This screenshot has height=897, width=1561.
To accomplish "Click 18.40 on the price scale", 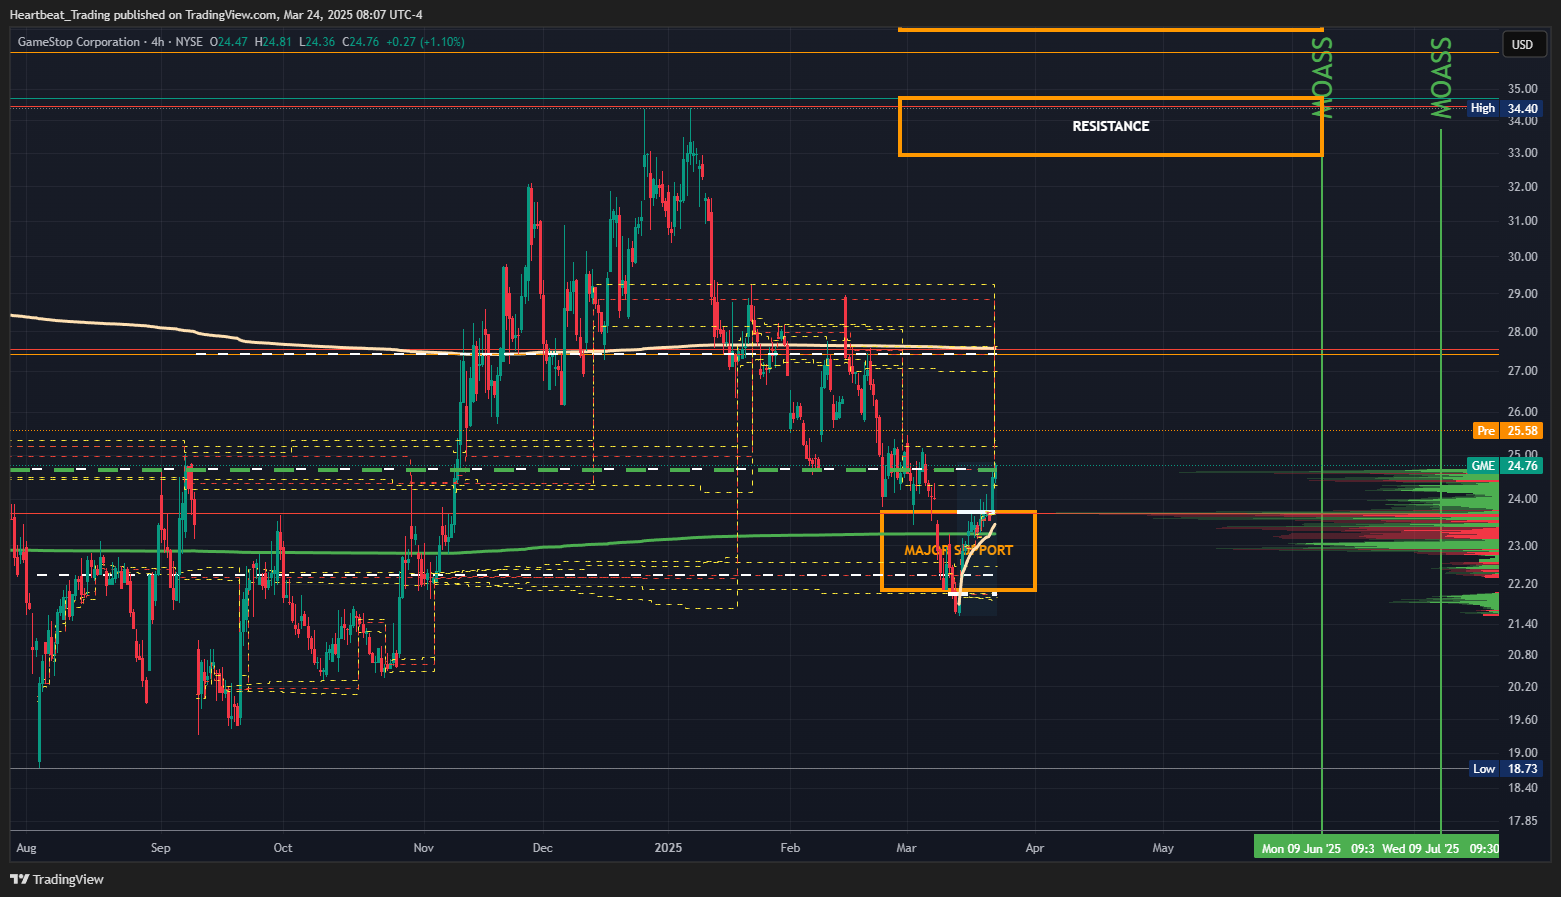I will point(1523,788).
